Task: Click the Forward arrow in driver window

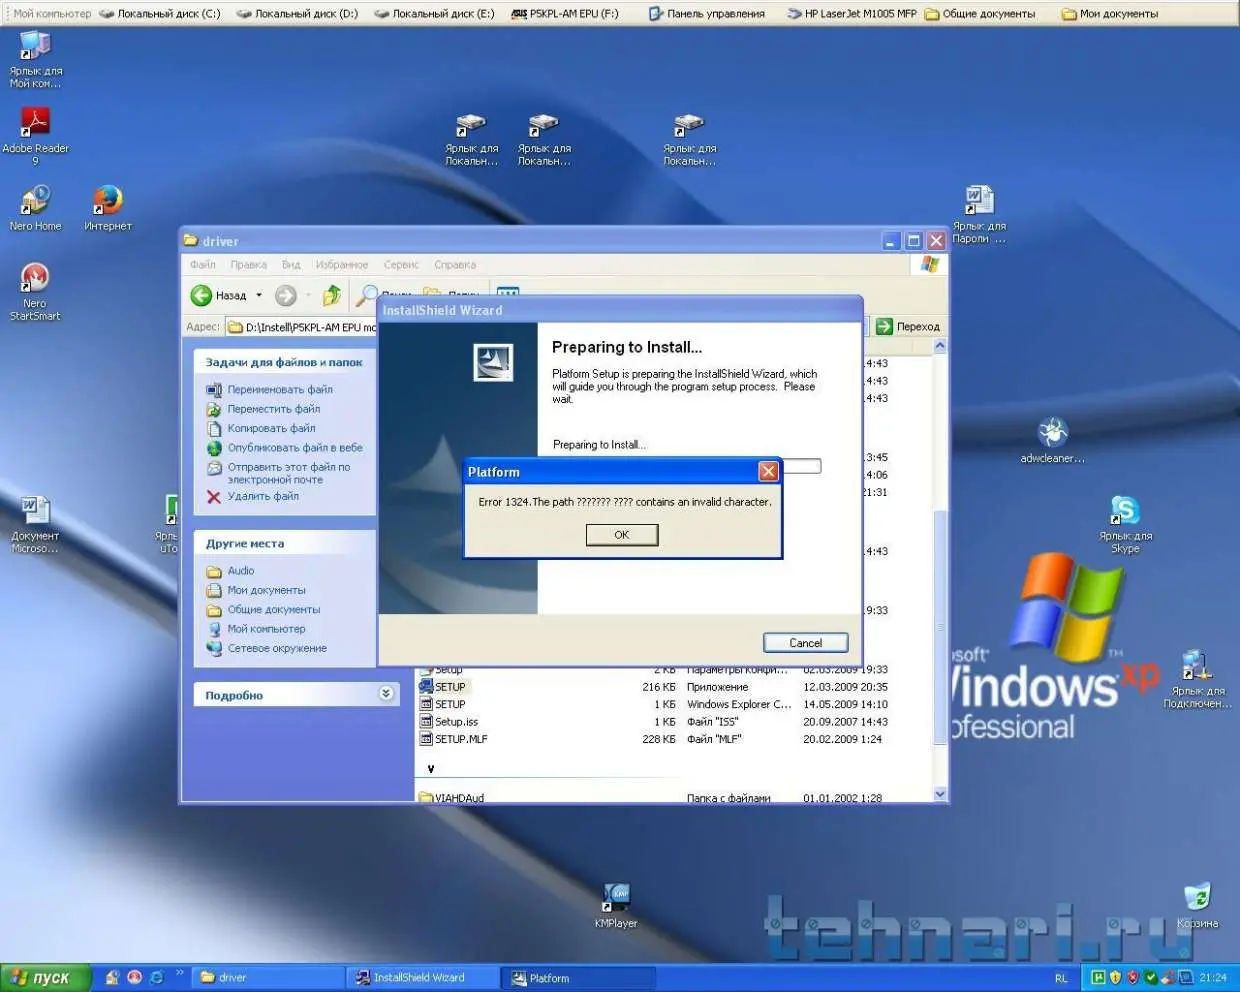Action: coord(286,295)
